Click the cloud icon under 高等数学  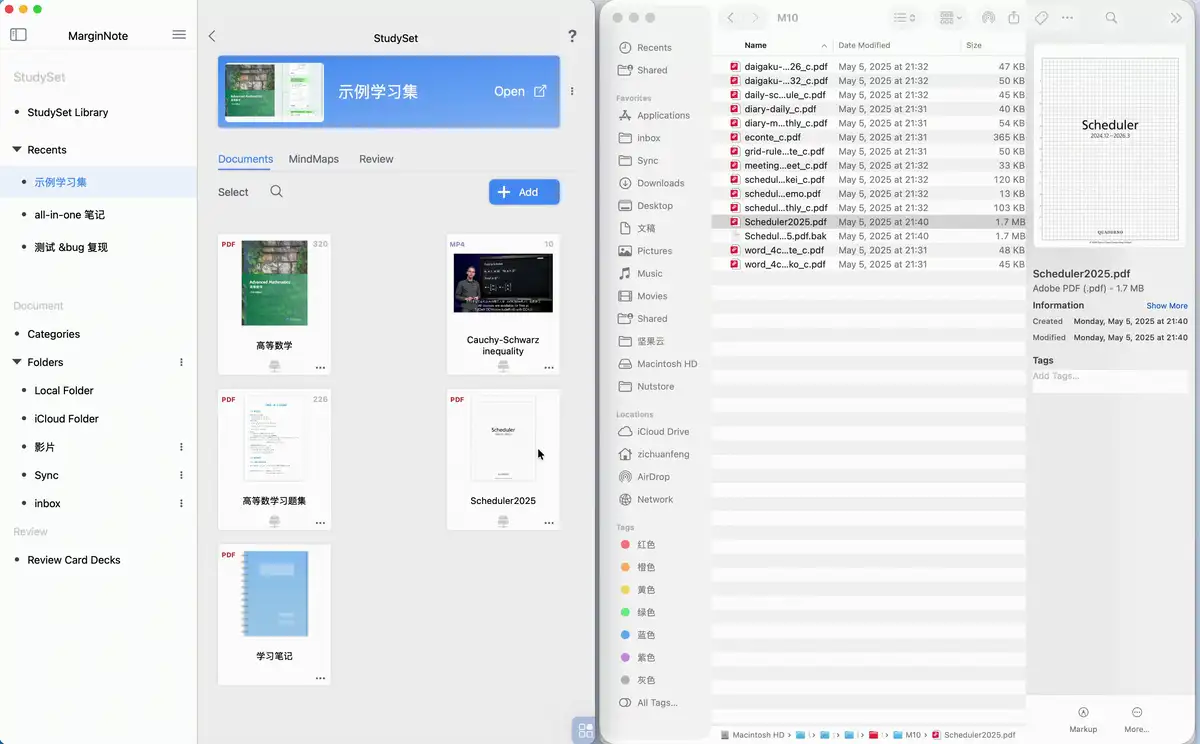click(274, 366)
